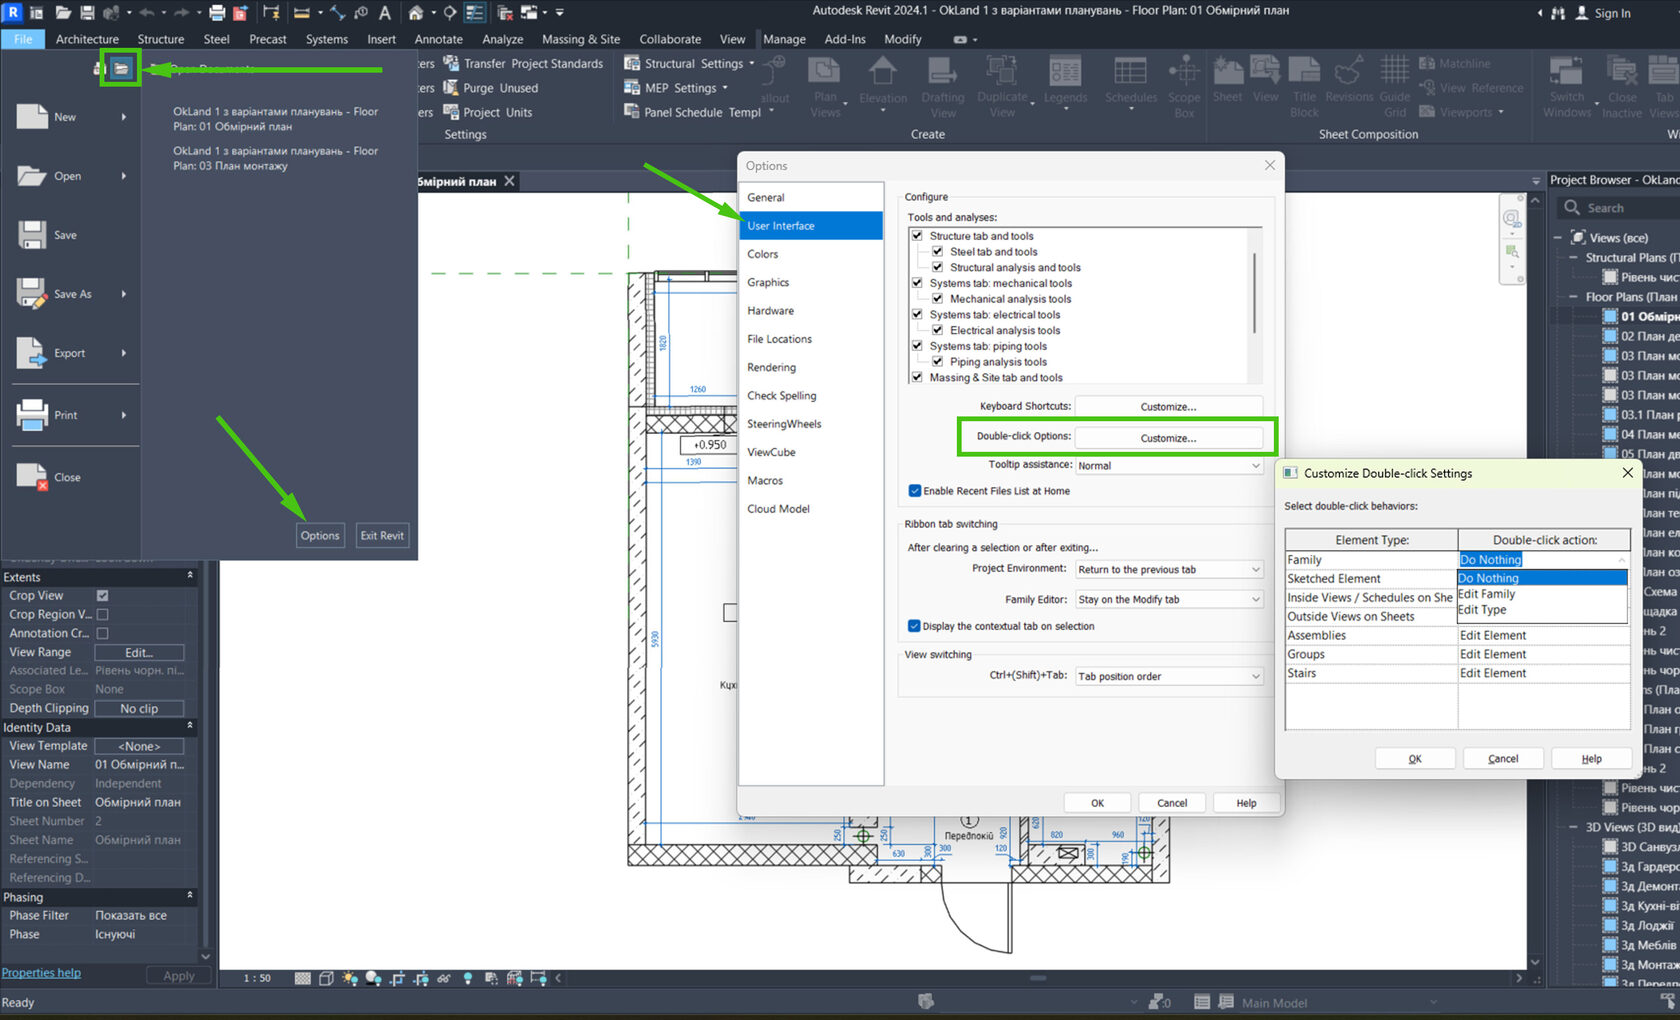The image size is (1680, 1020).
Task: Click the Transfer Project Standards icon
Action: (x=451, y=63)
